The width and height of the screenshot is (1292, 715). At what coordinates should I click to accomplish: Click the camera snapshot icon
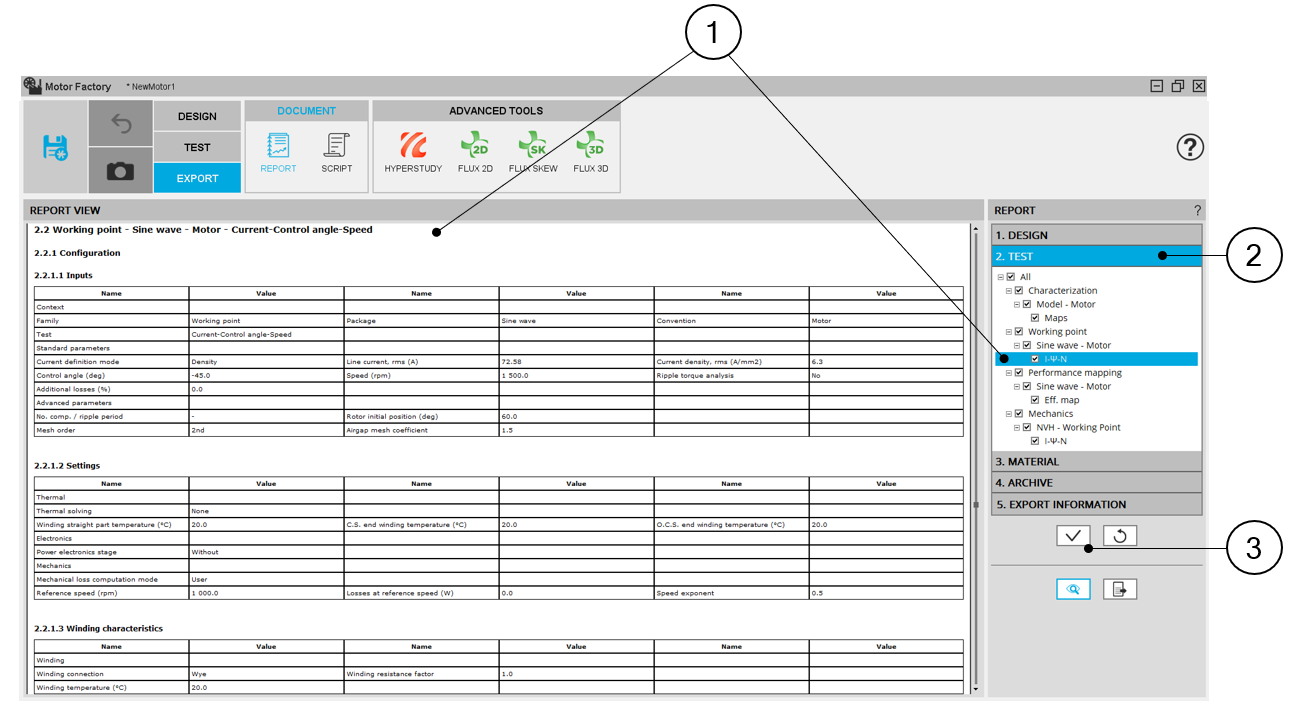click(121, 171)
